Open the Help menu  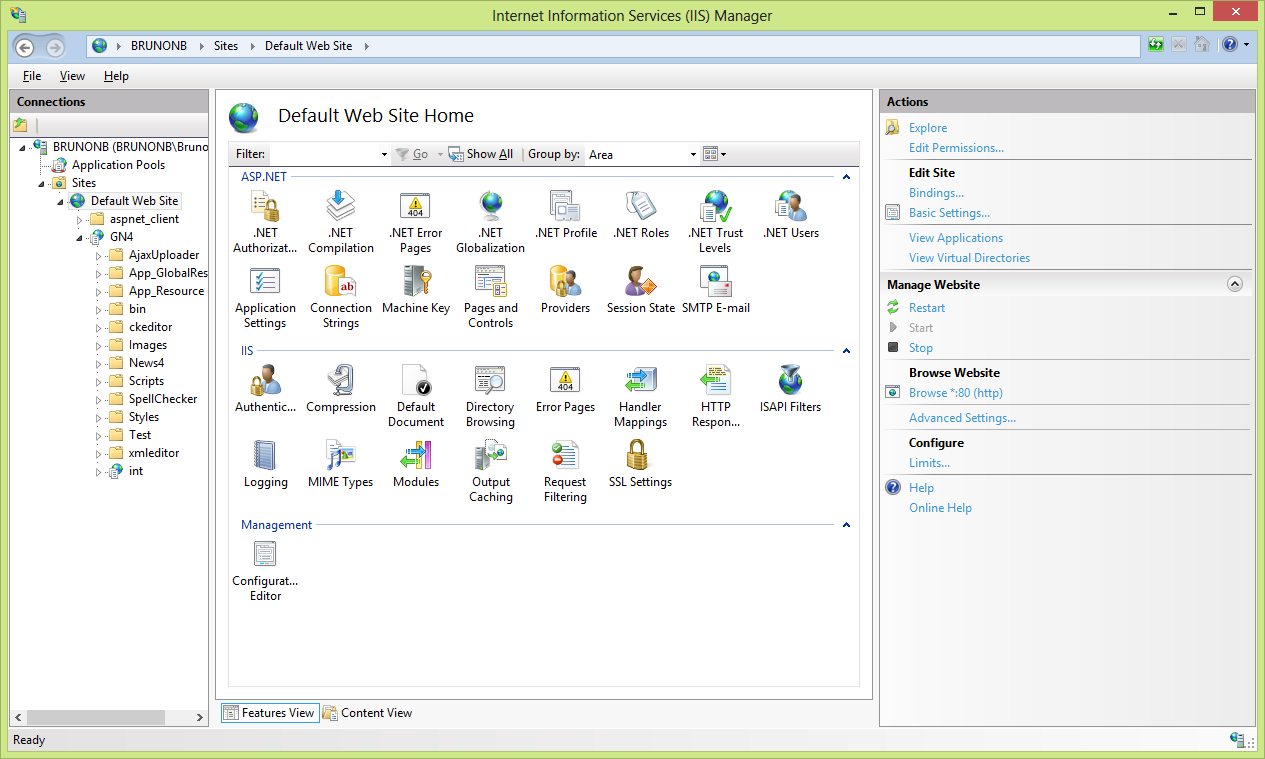click(116, 76)
